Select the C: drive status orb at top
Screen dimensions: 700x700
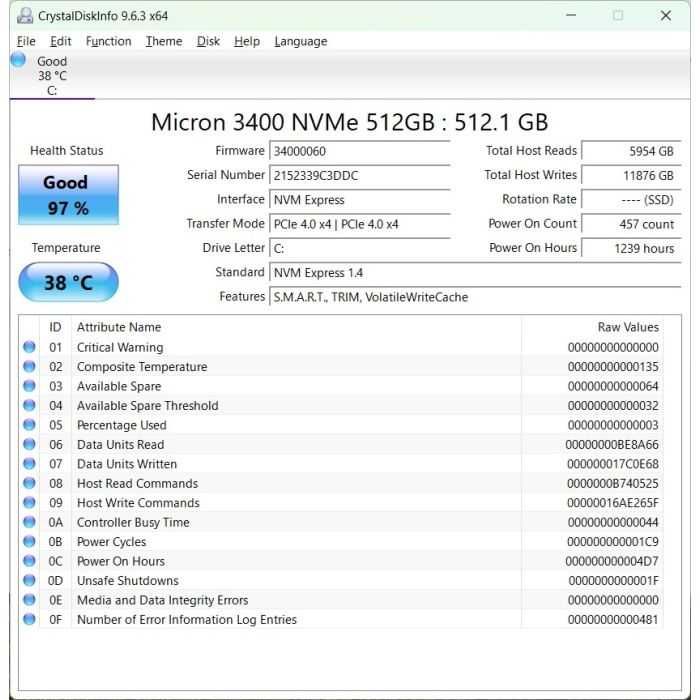click(x=18, y=59)
